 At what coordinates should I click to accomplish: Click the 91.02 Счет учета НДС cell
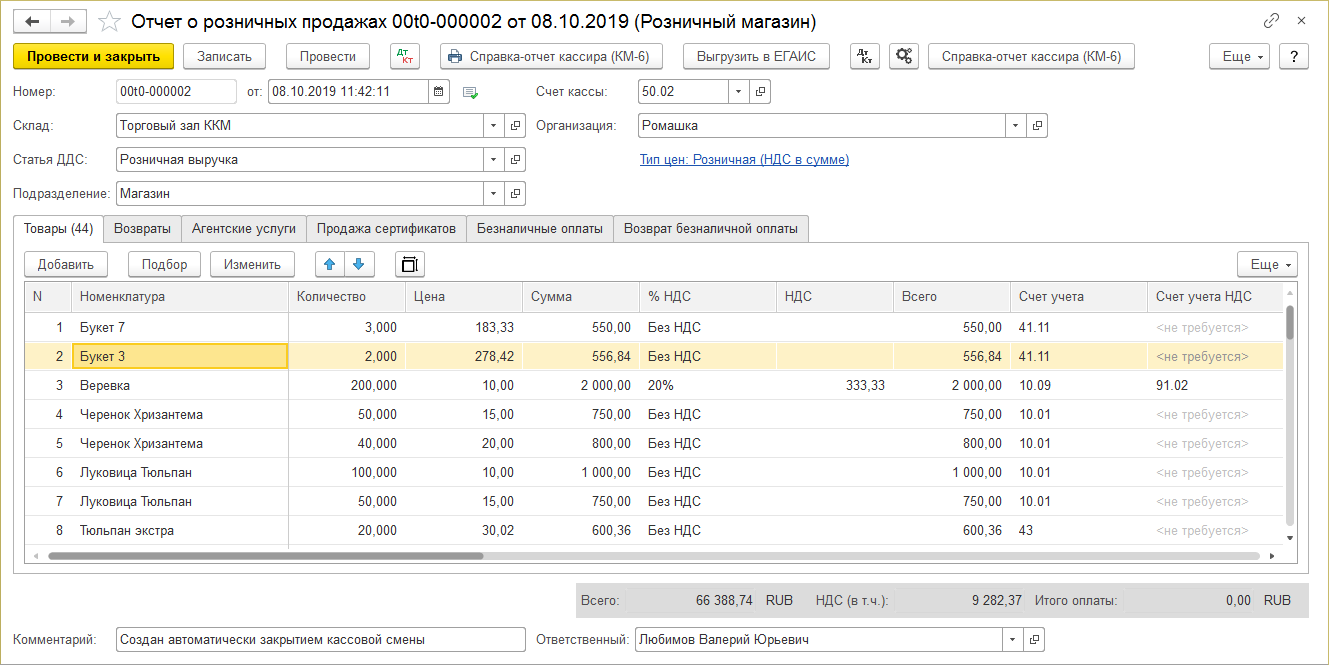coord(1215,385)
